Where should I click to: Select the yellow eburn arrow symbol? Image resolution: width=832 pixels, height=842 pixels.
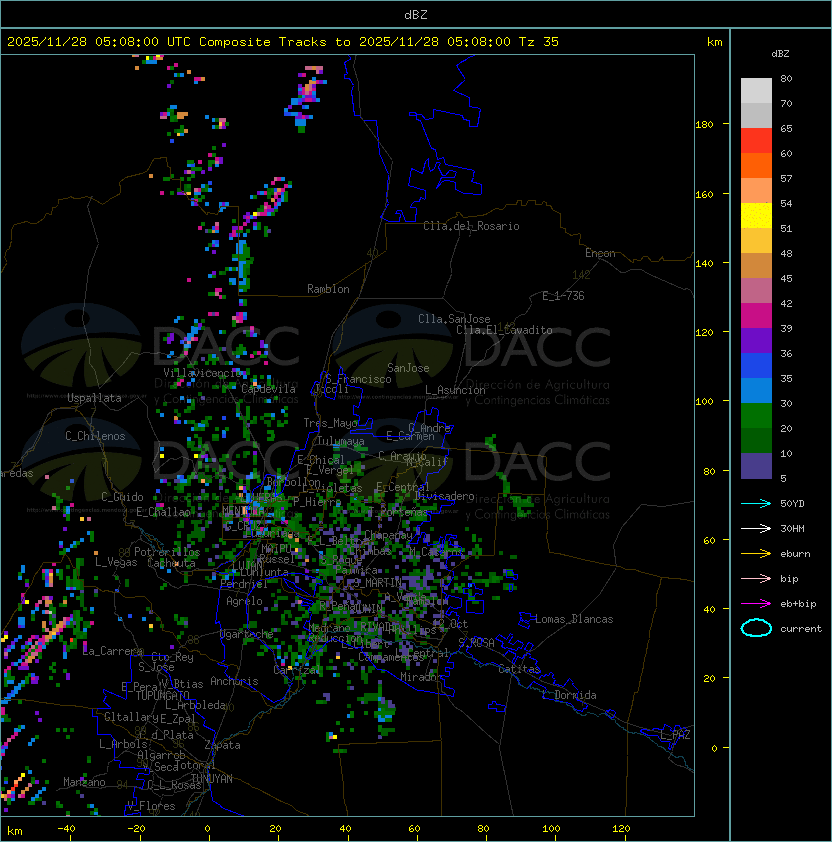(756, 553)
